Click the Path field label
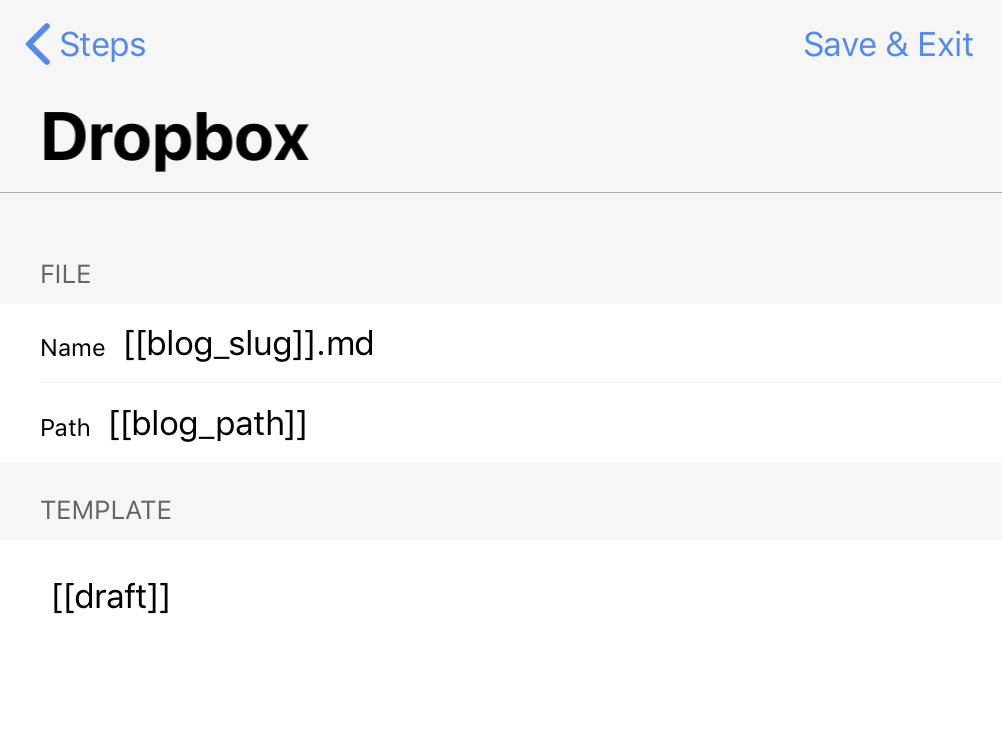 point(65,428)
